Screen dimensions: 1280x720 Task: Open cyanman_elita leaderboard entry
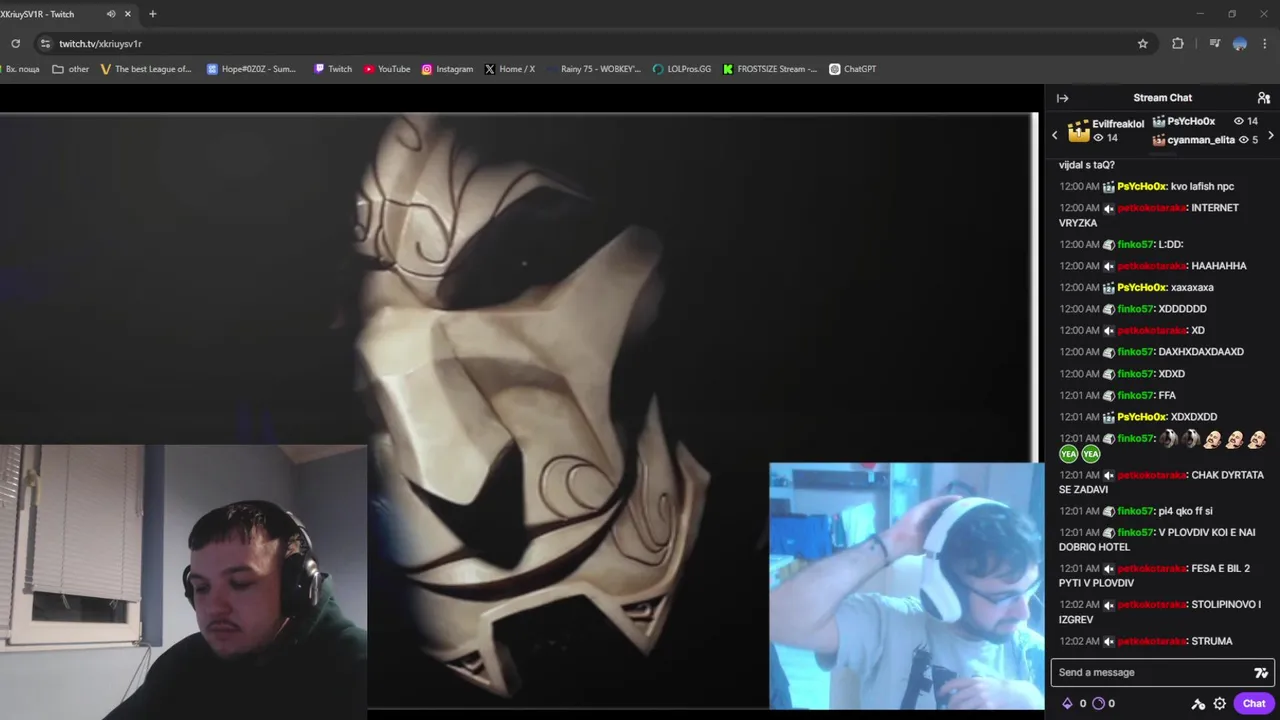coord(1205,140)
